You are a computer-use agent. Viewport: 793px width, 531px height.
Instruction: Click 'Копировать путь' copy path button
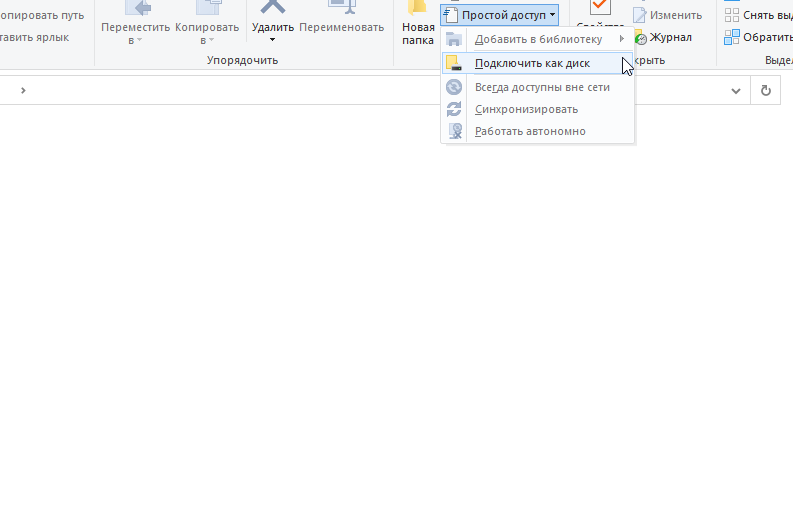point(42,15)
